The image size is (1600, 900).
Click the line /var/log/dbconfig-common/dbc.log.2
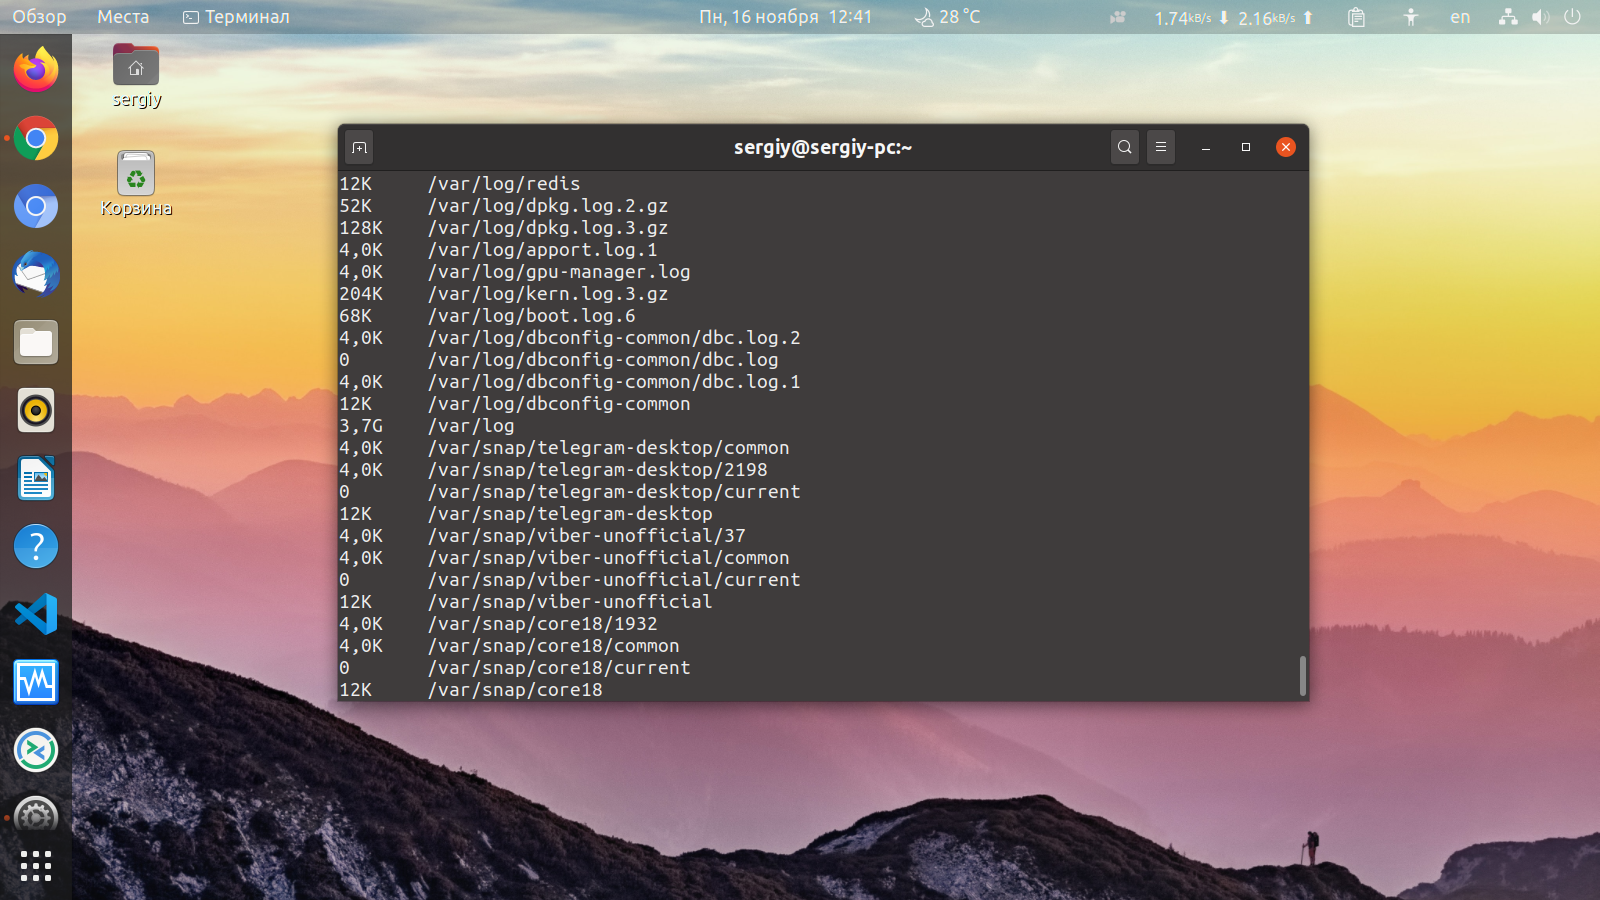point(614,338)
